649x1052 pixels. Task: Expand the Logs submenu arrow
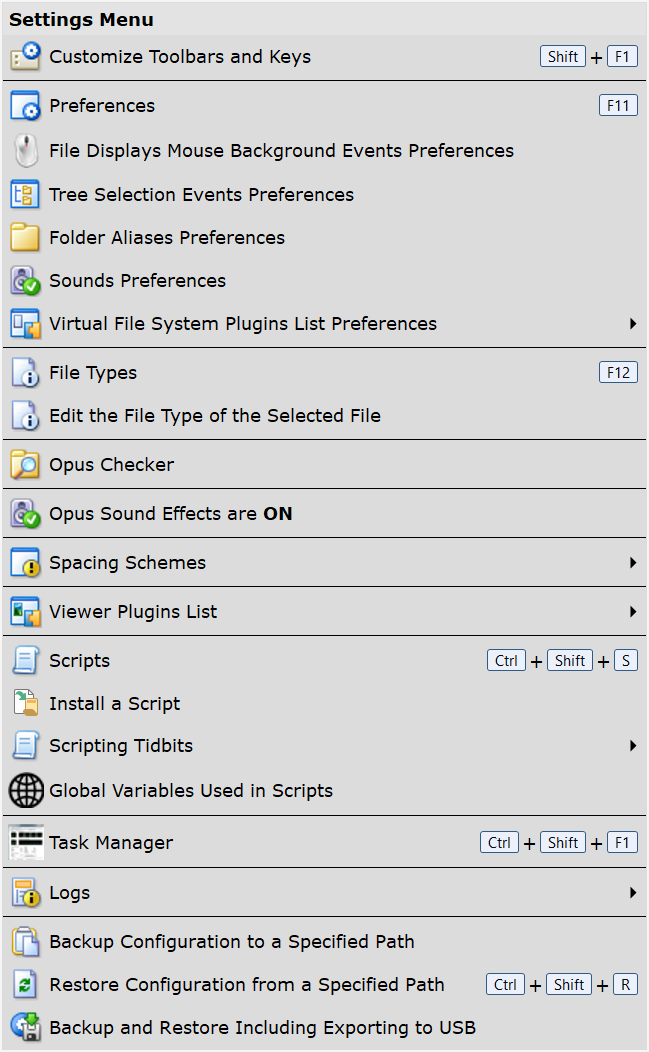(x=633, y=893)
